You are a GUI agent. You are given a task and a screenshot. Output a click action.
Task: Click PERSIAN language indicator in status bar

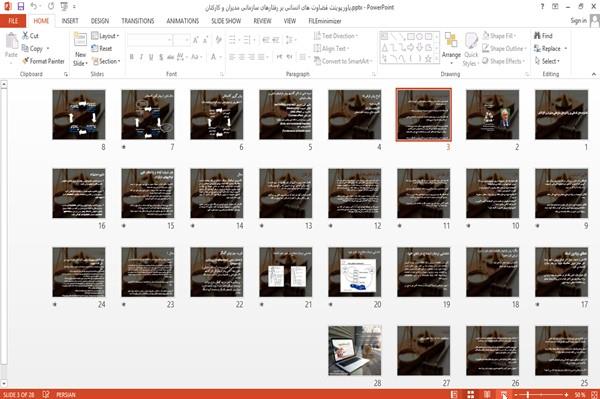(66, 395)
